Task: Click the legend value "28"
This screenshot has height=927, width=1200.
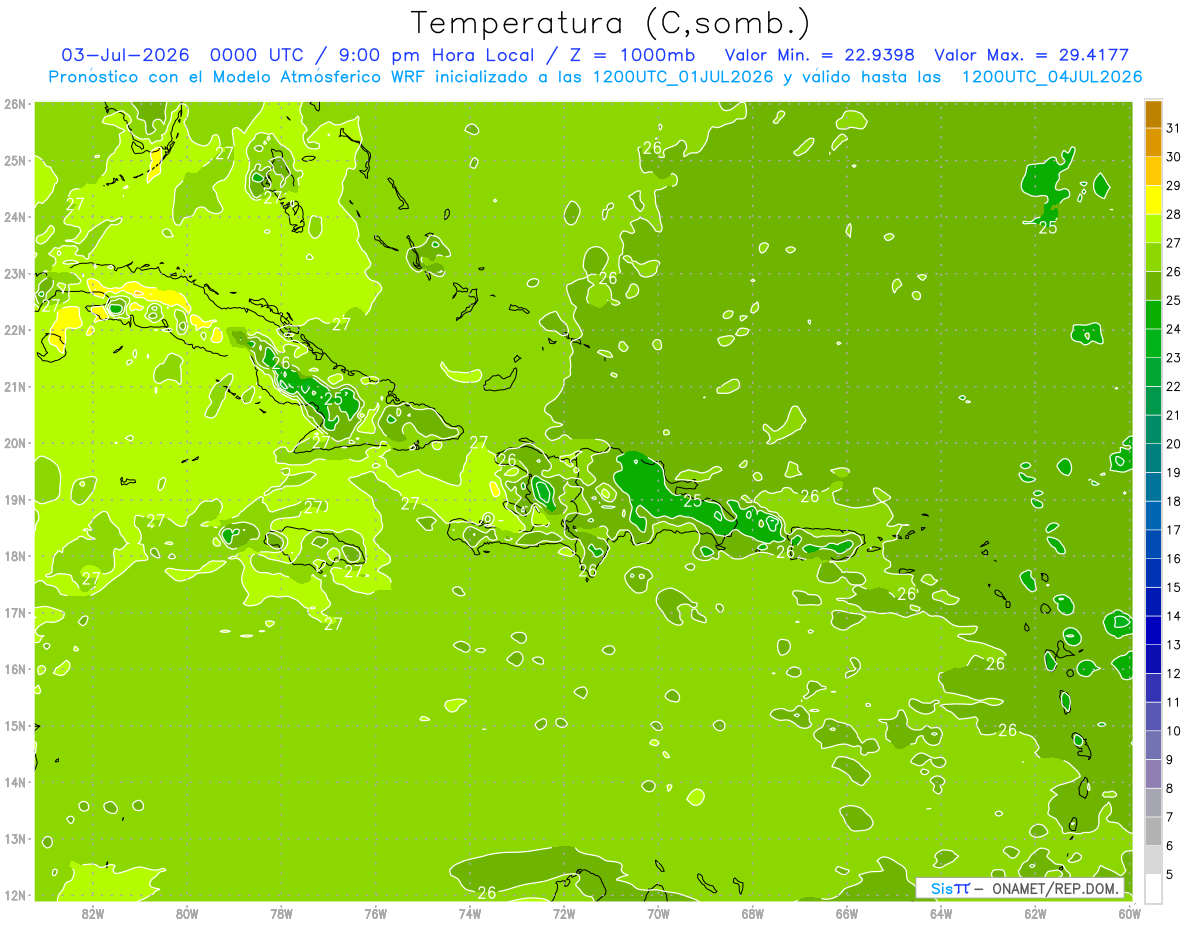Action: [1174, 214]
